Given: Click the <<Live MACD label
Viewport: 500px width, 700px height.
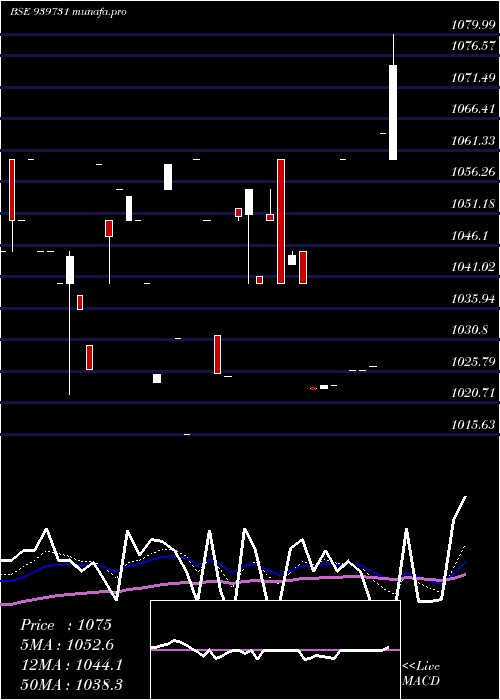Looking at the screenshot, I should [x=421, y=673].
